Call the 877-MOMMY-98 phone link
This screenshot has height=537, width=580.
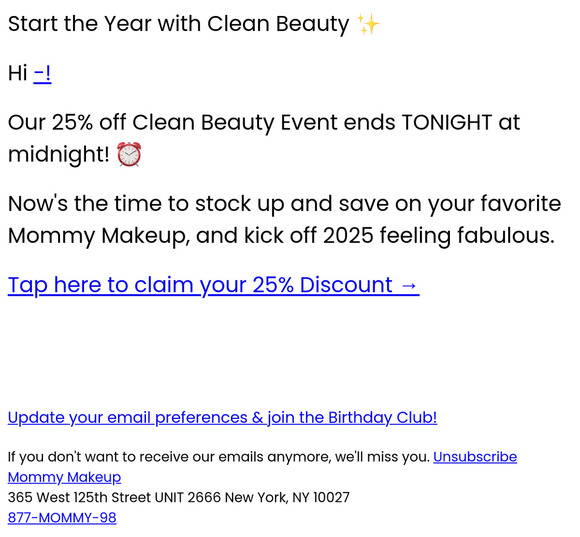62,518
